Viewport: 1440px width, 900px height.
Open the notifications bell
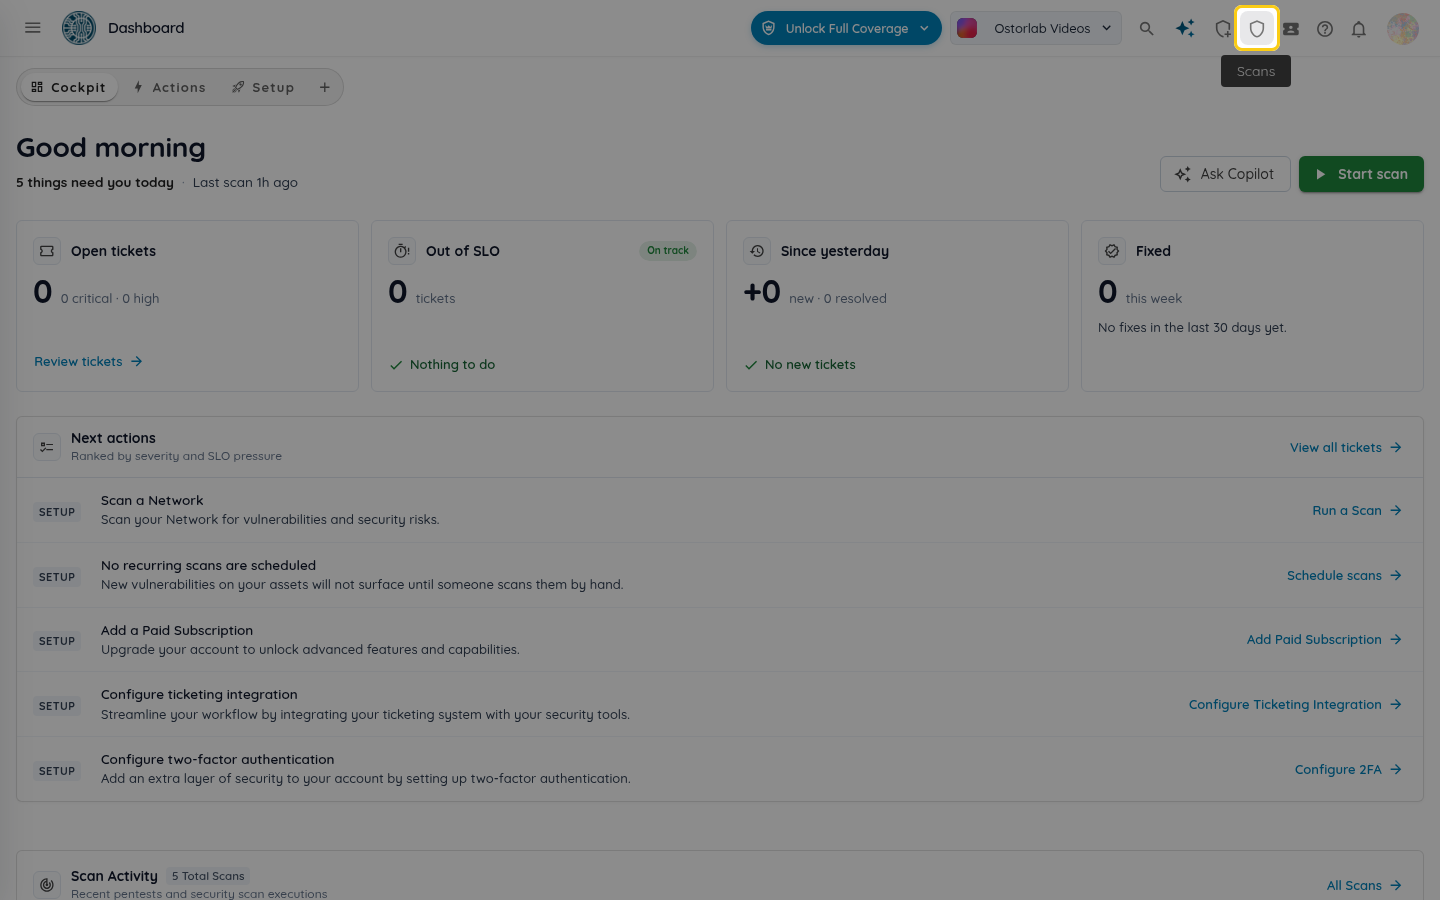(x=1359, y=29)
